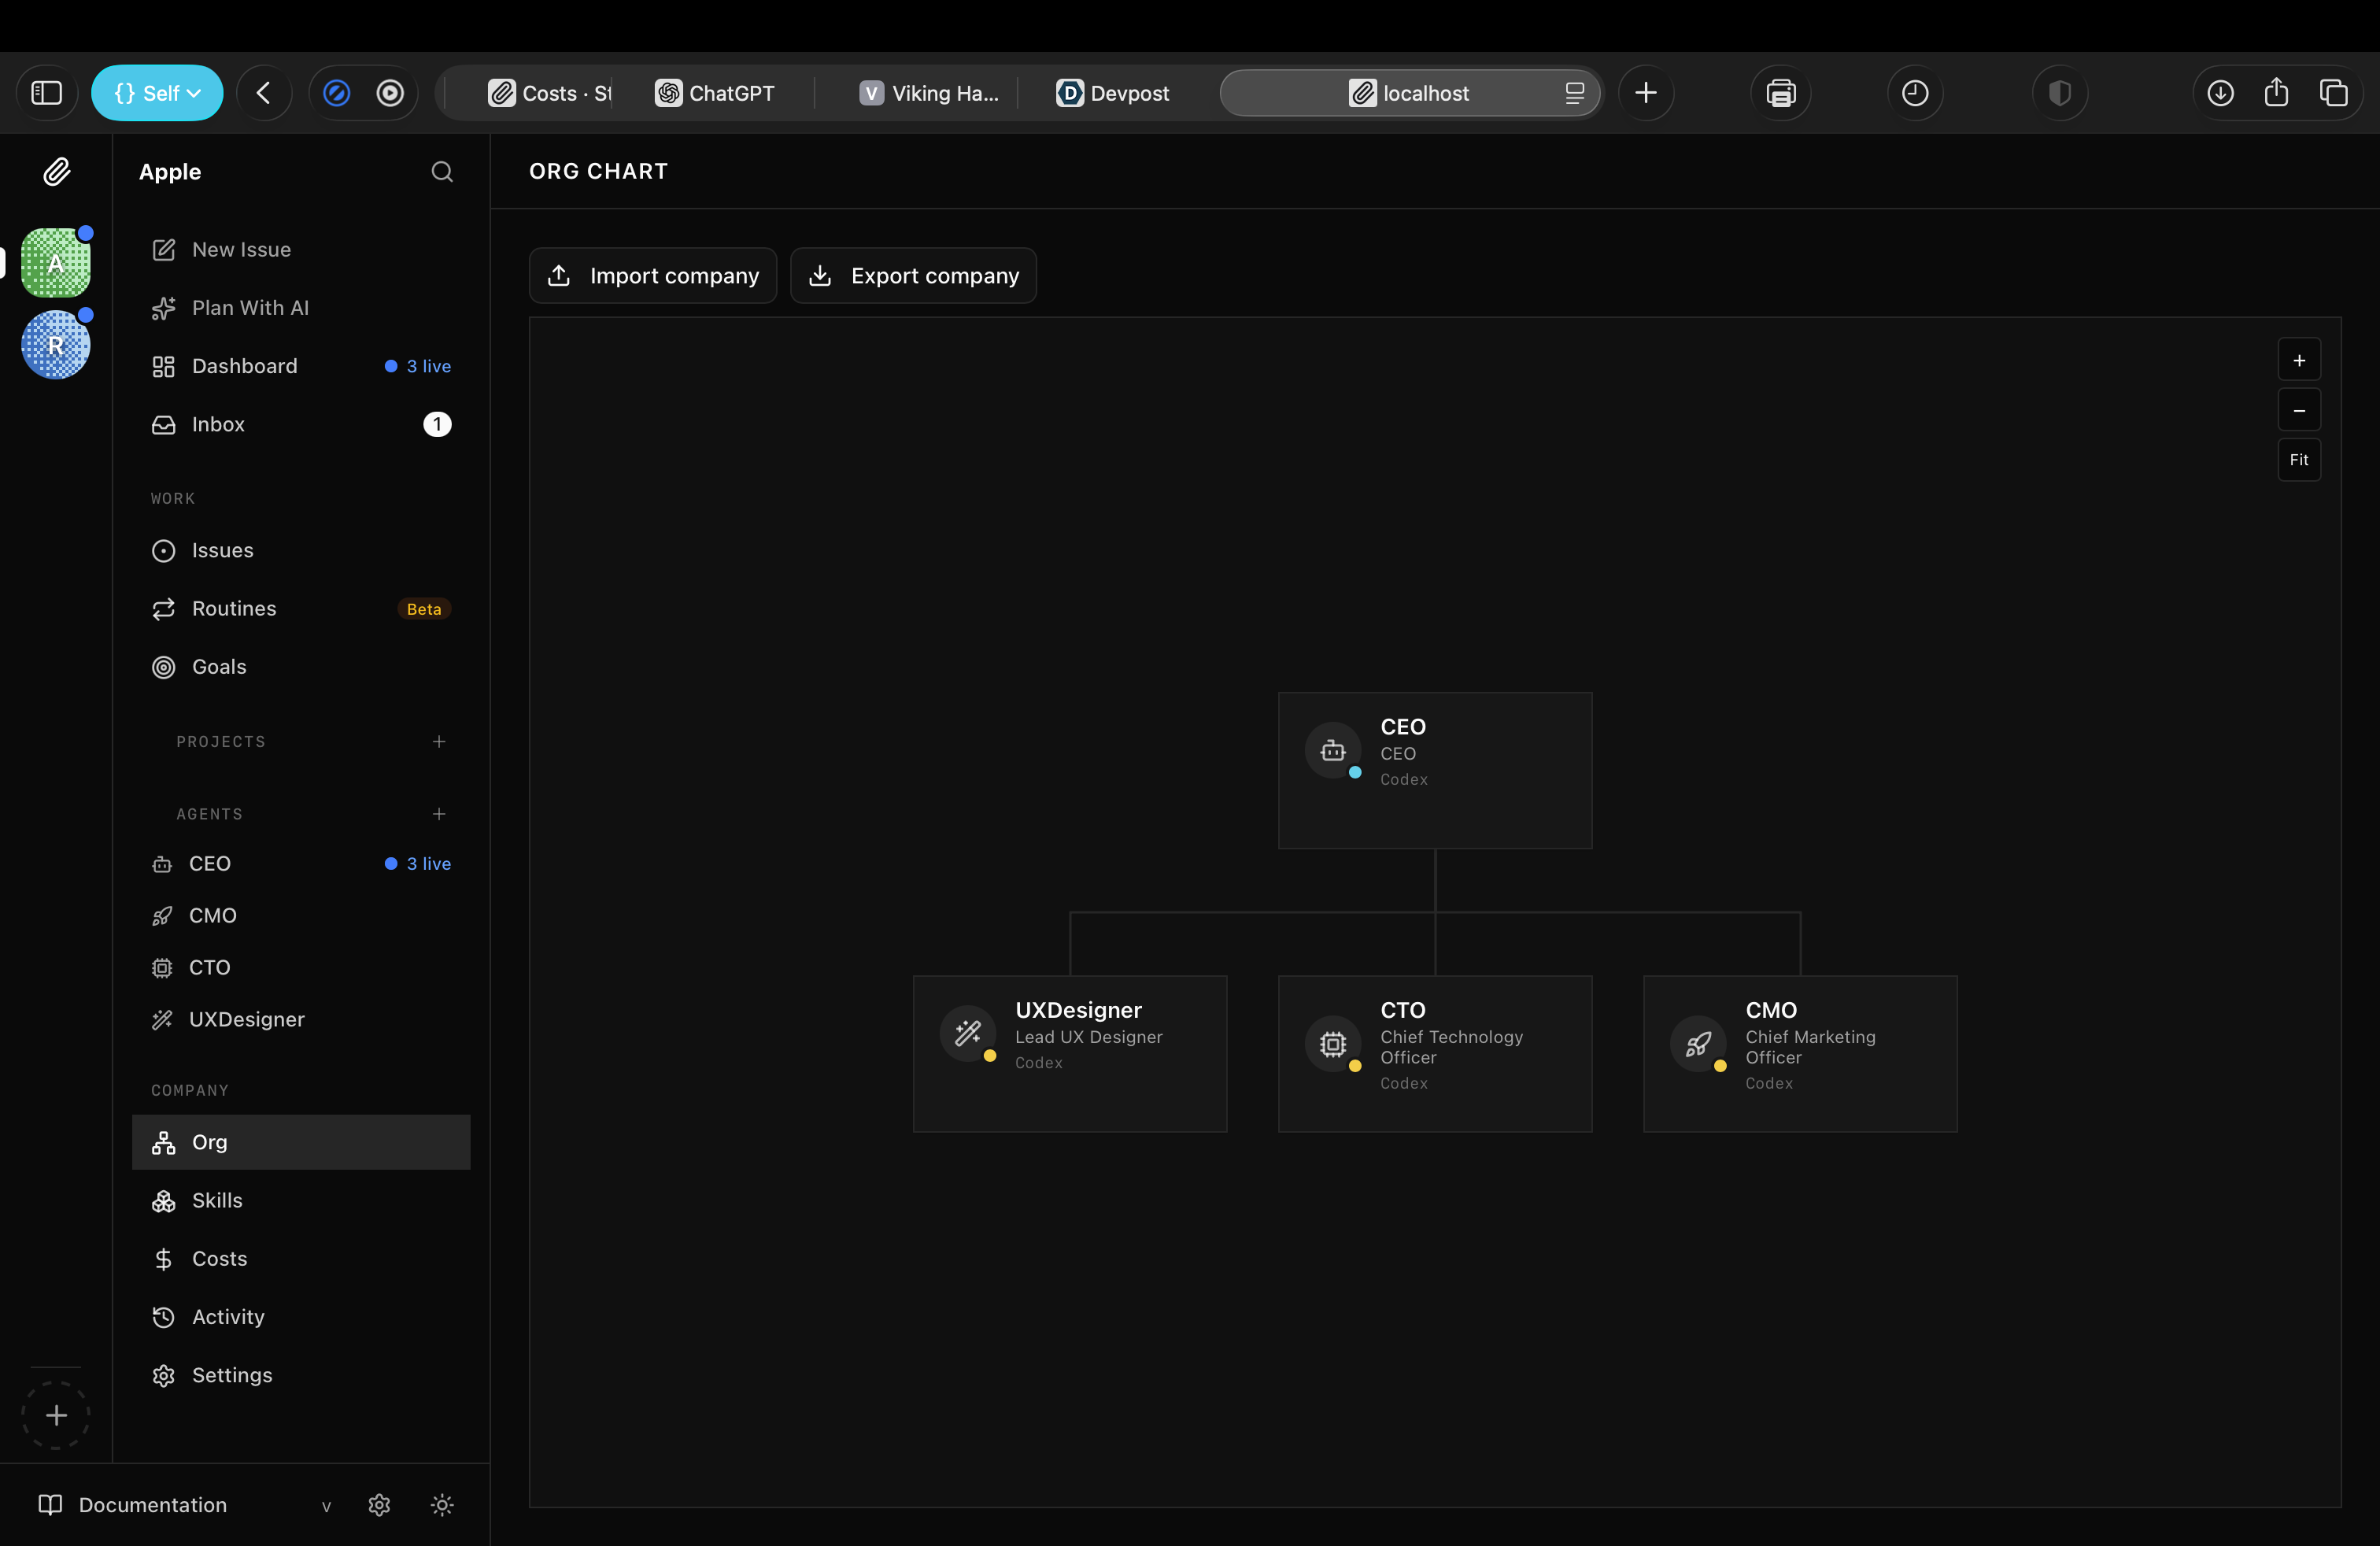
Task: Zoom in the org chart with plus
Action: click(2298, 360)
